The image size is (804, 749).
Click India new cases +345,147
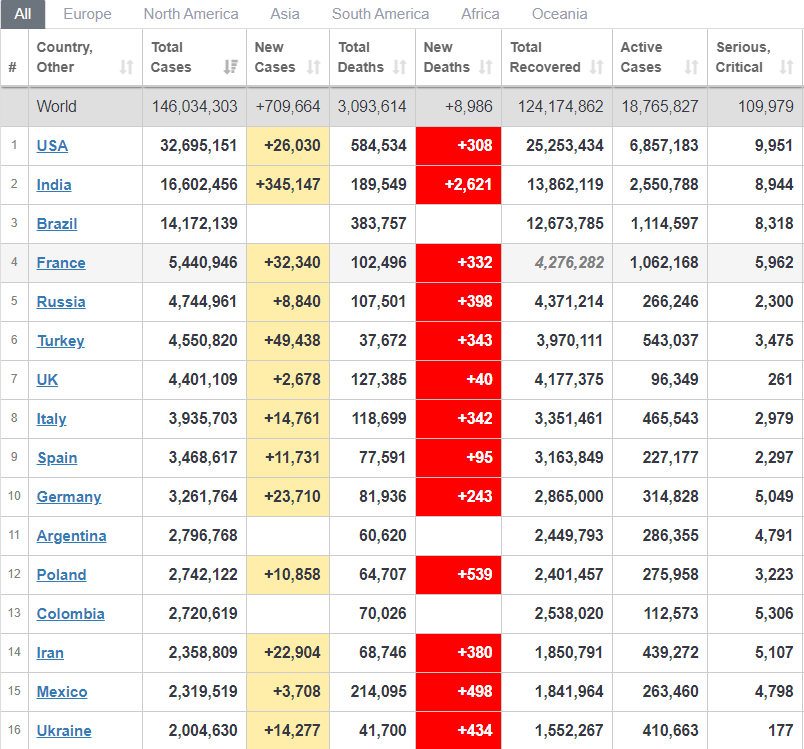click(x=288, y=185)
